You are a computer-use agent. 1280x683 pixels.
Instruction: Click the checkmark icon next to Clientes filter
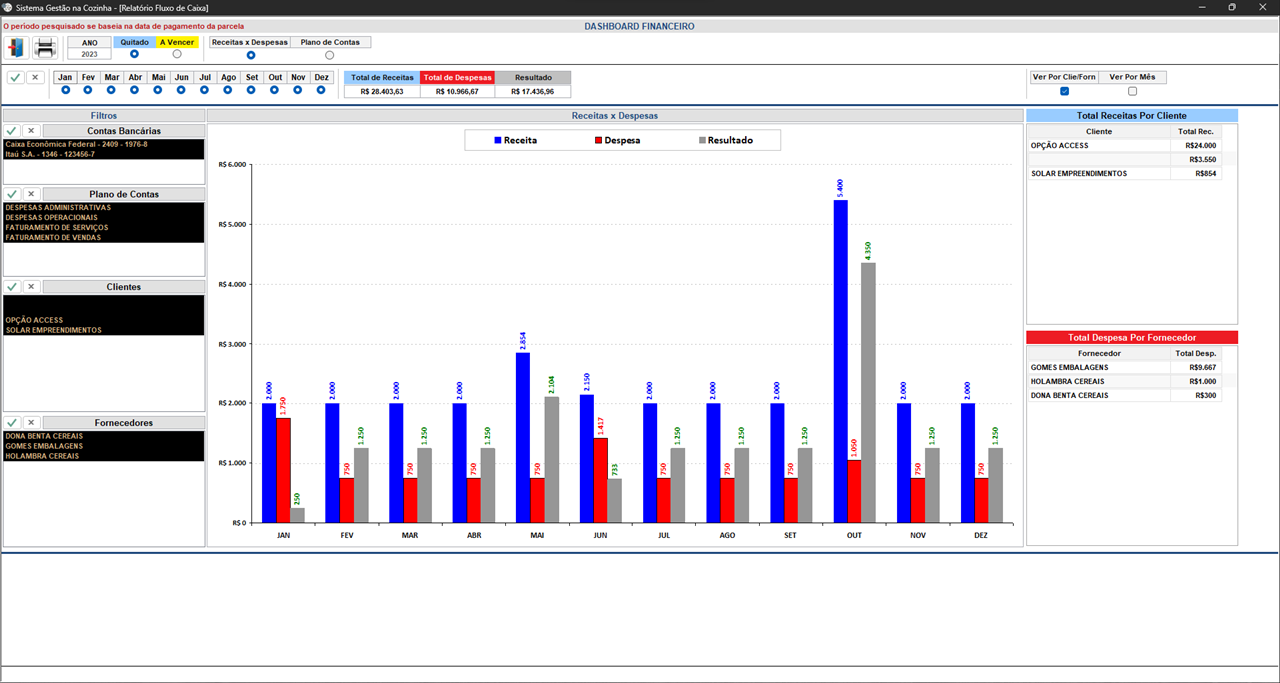tap(12, 287)
